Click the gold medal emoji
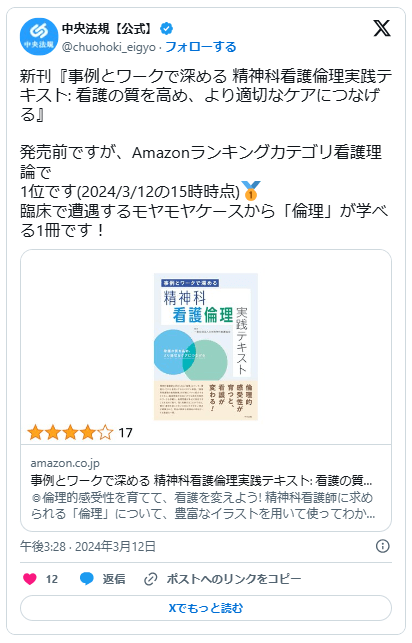 (x=250, y=191)
